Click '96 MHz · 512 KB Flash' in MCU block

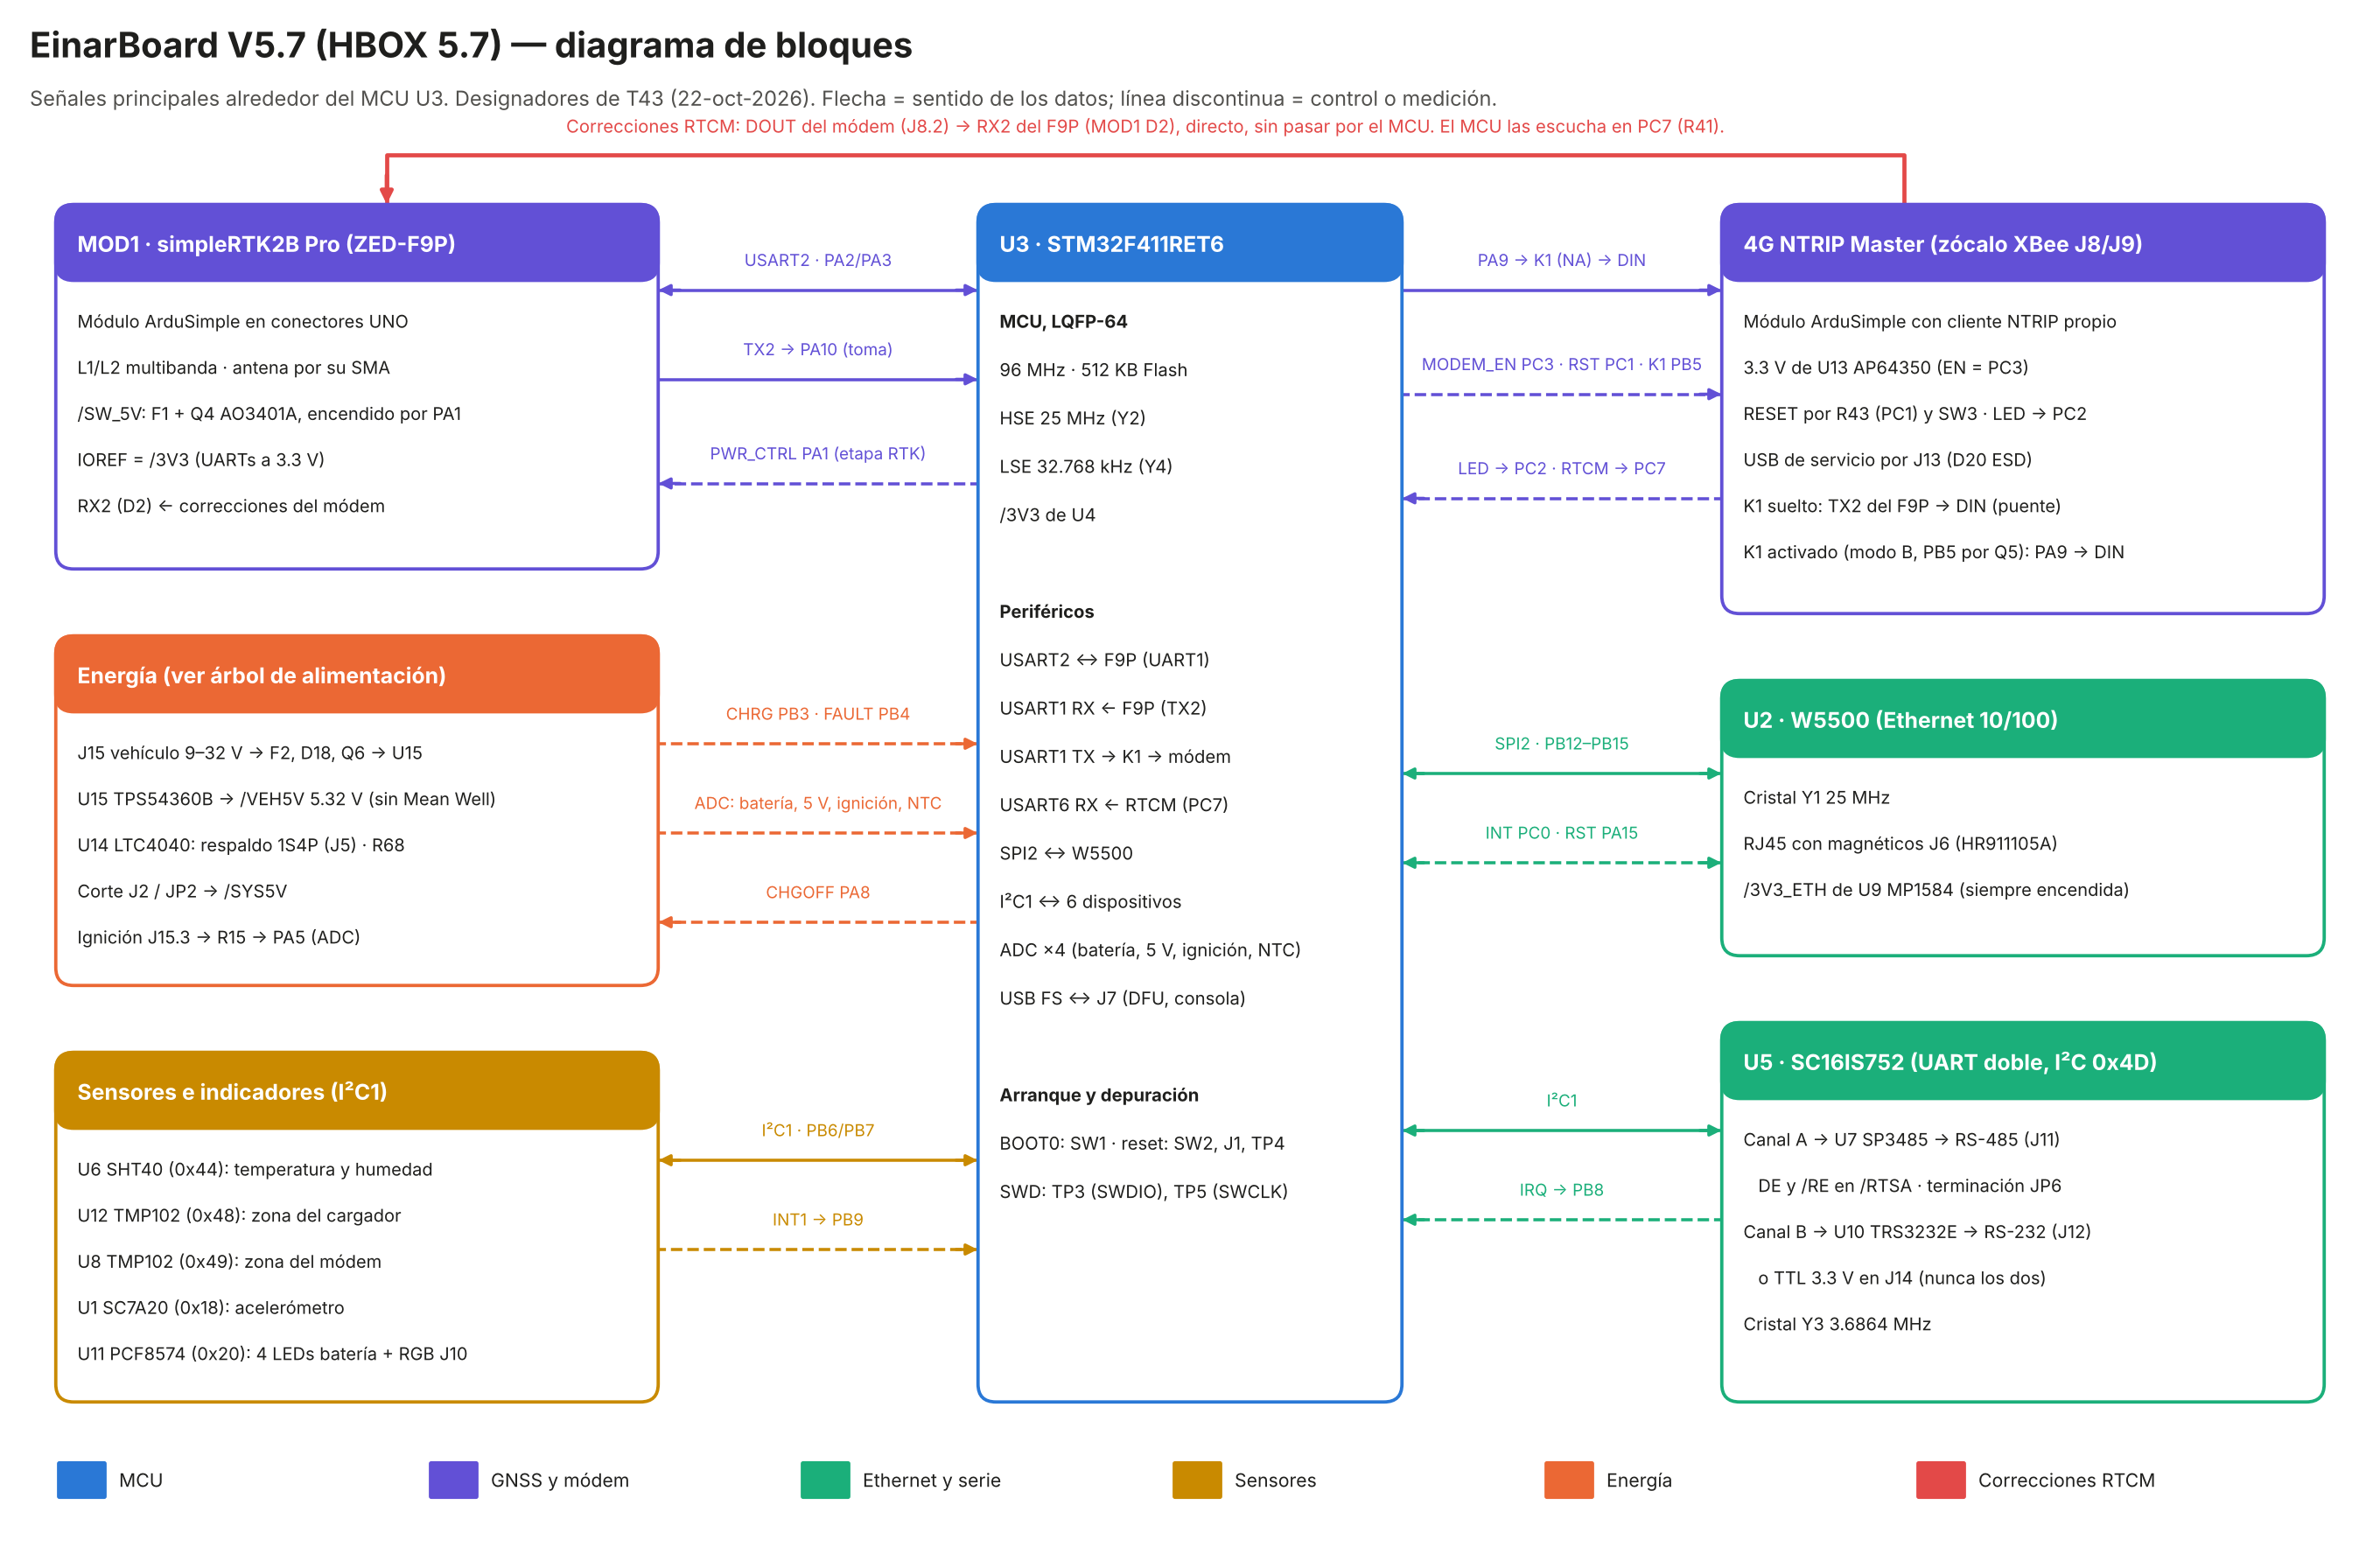point(1093,369)
